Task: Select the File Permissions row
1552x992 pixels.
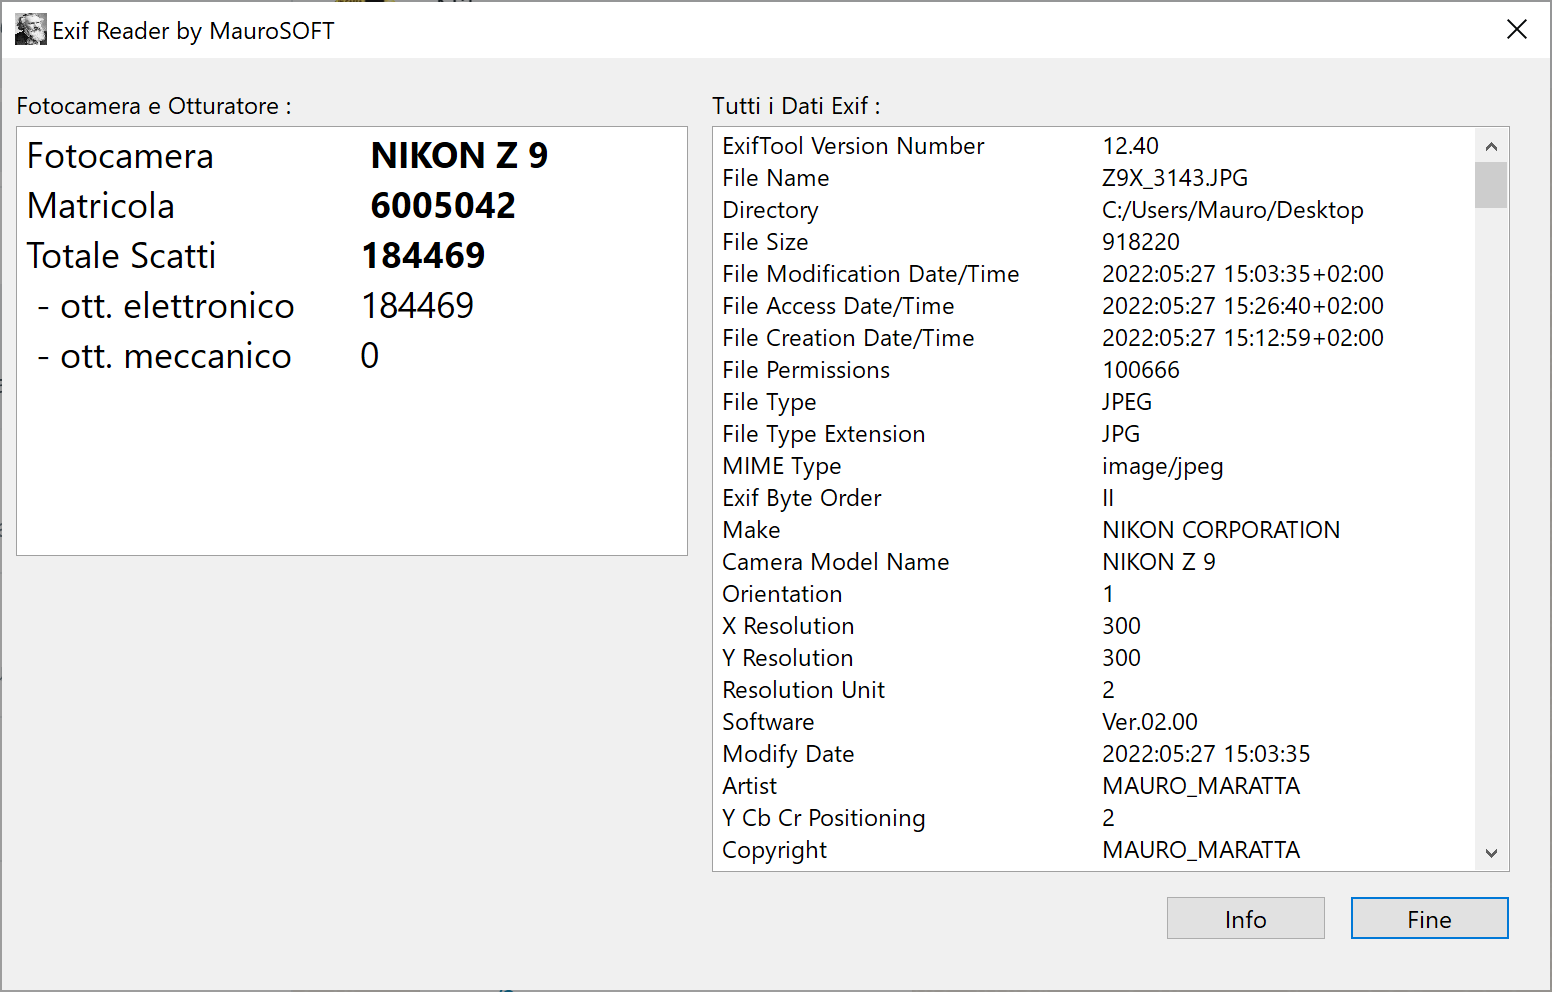Action: tap(1094, 370)
